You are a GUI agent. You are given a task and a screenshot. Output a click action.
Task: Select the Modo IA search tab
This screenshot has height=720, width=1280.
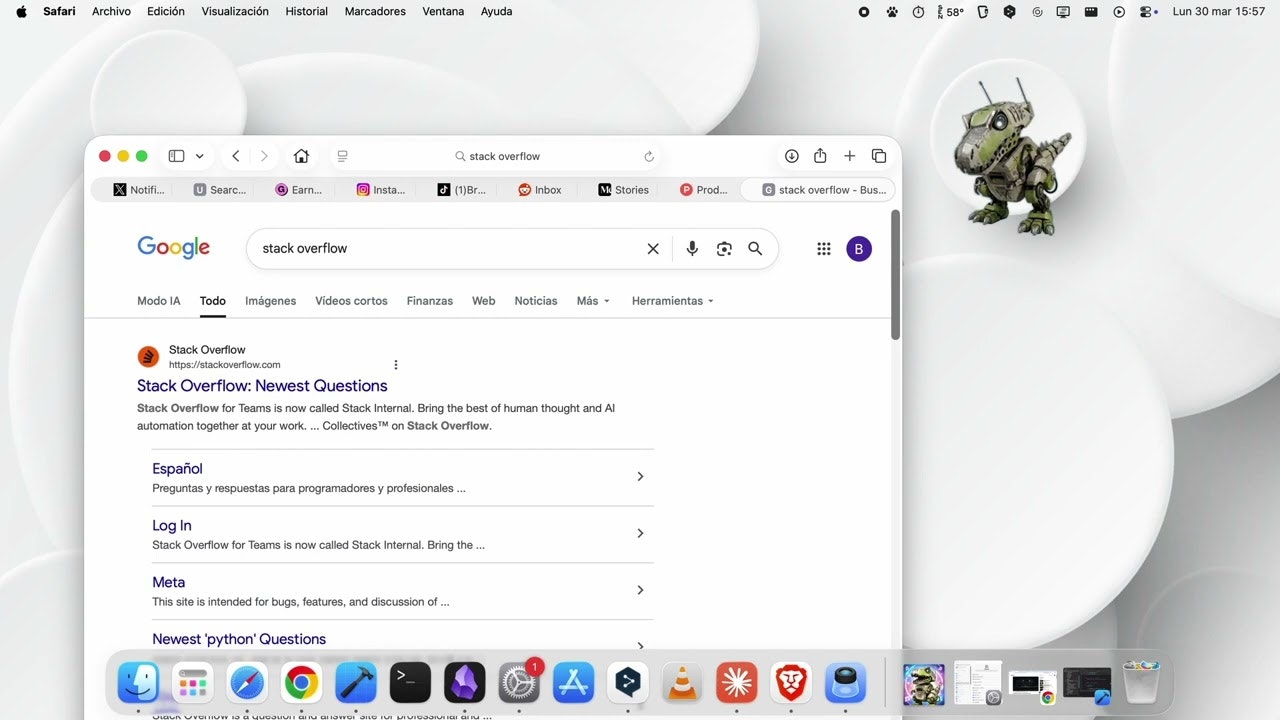159,301
